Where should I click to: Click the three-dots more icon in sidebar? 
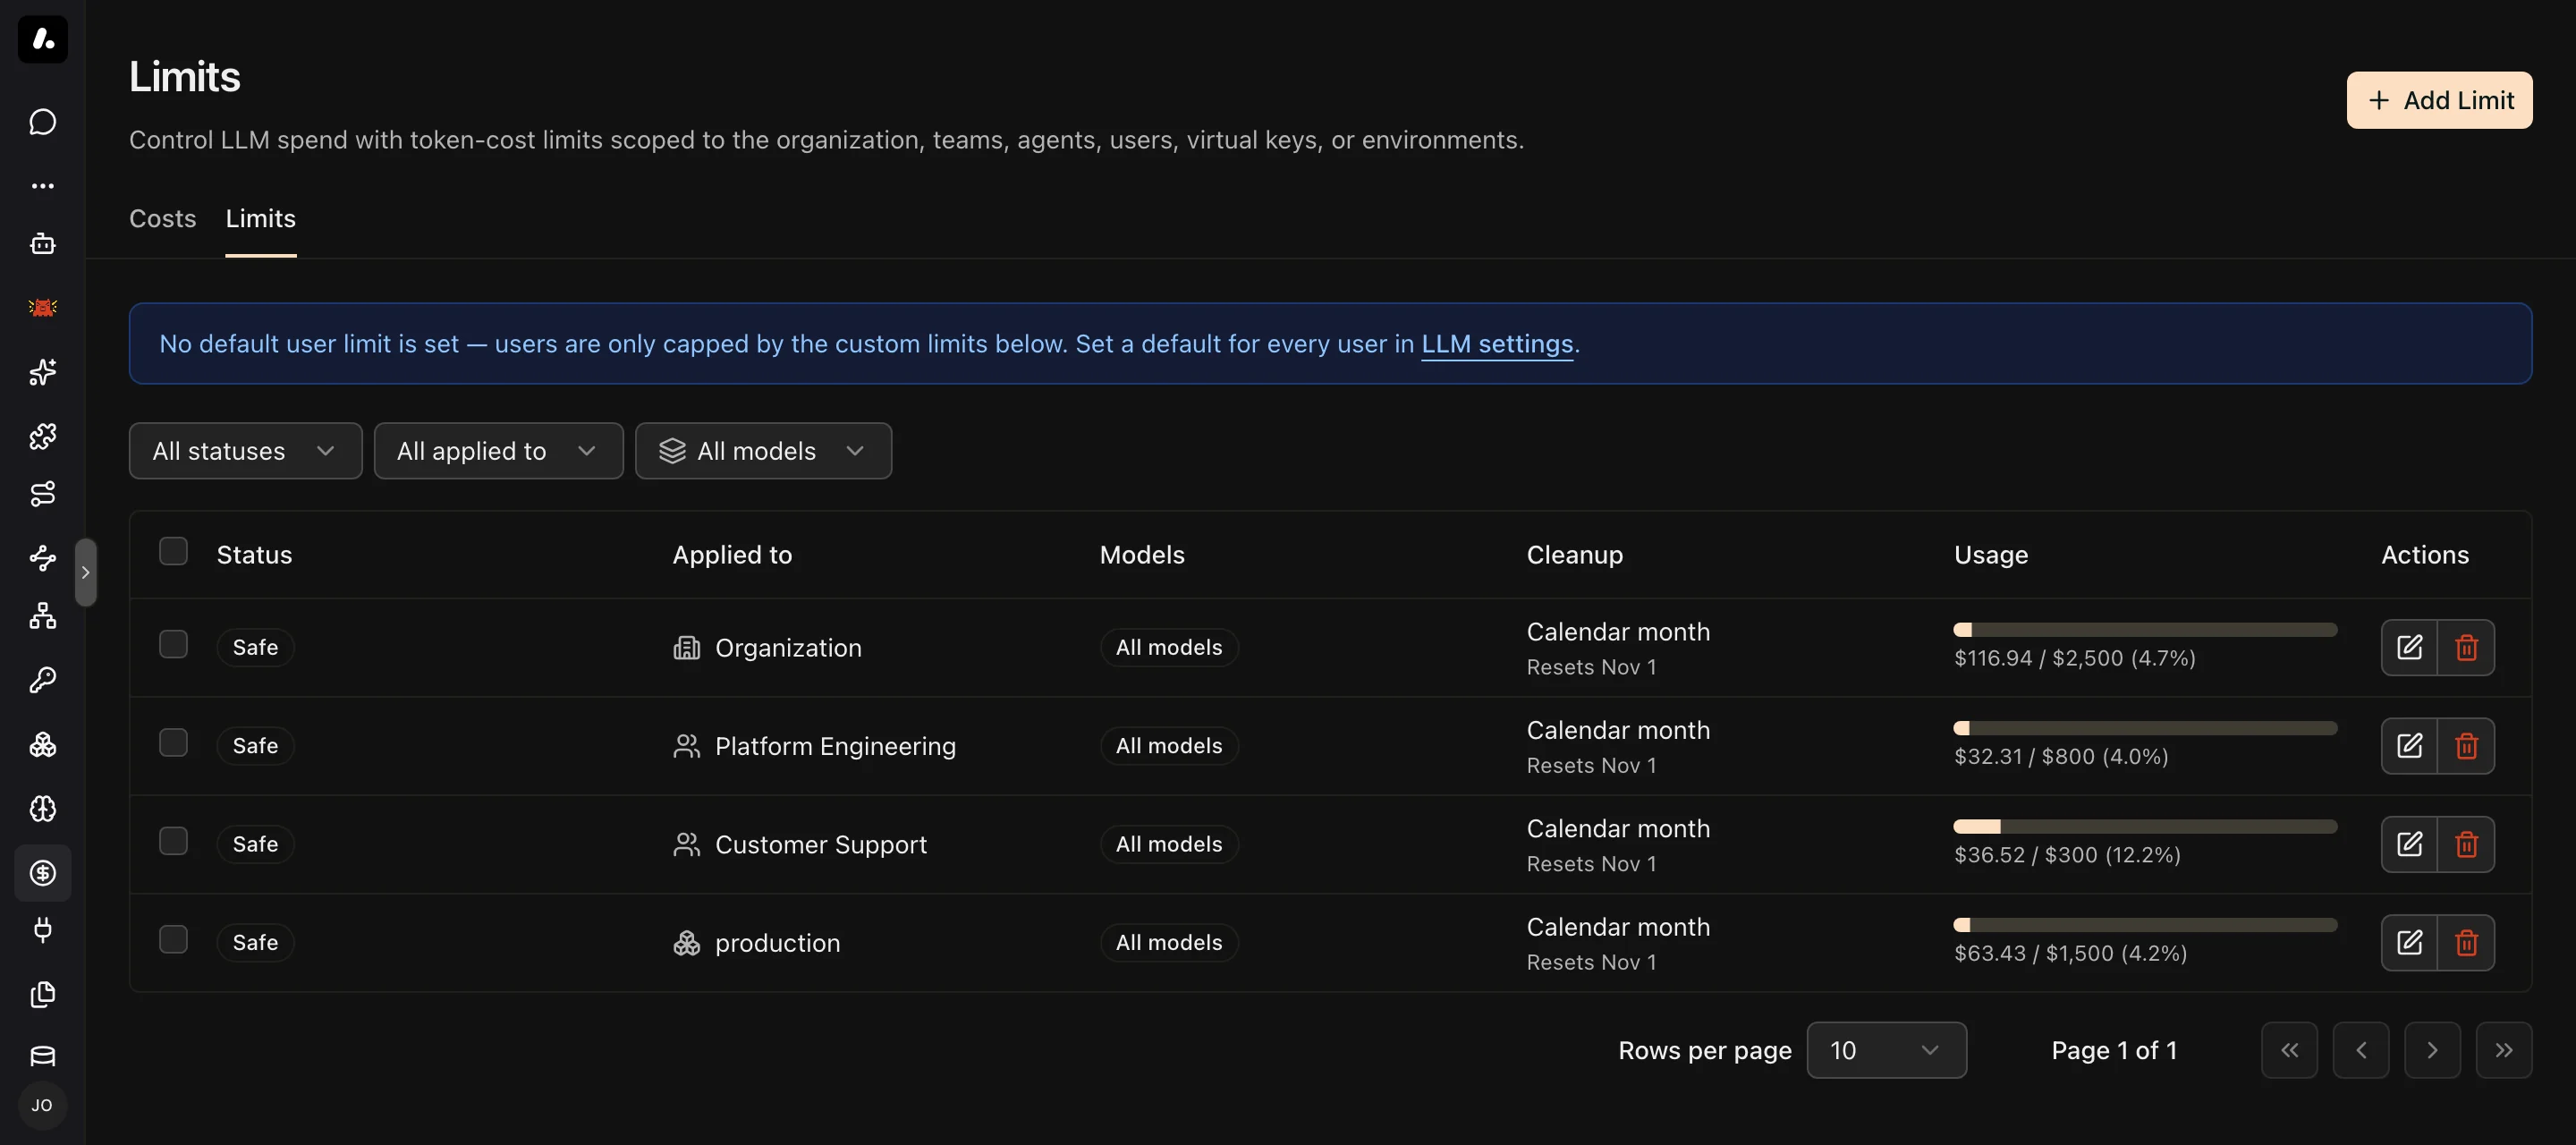click(x=42, y=186)
